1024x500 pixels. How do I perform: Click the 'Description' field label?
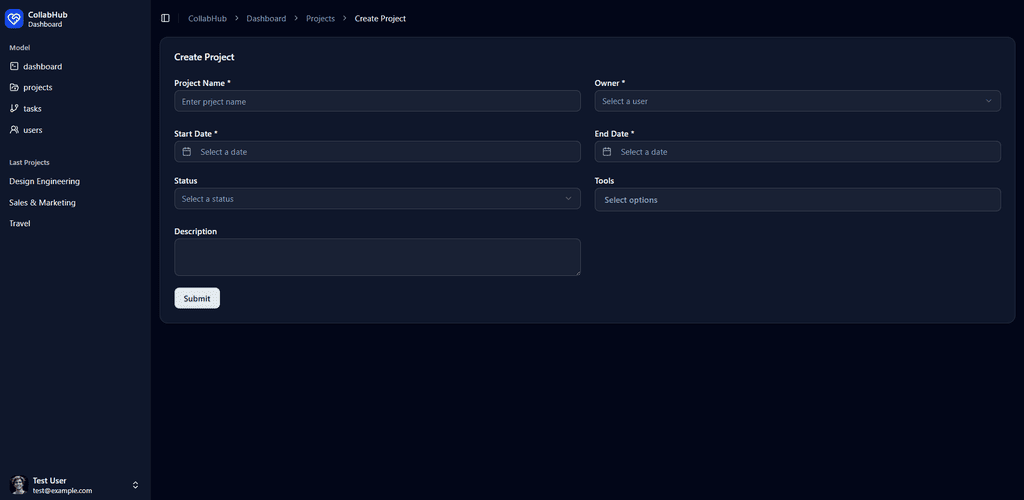pos(195,231)
